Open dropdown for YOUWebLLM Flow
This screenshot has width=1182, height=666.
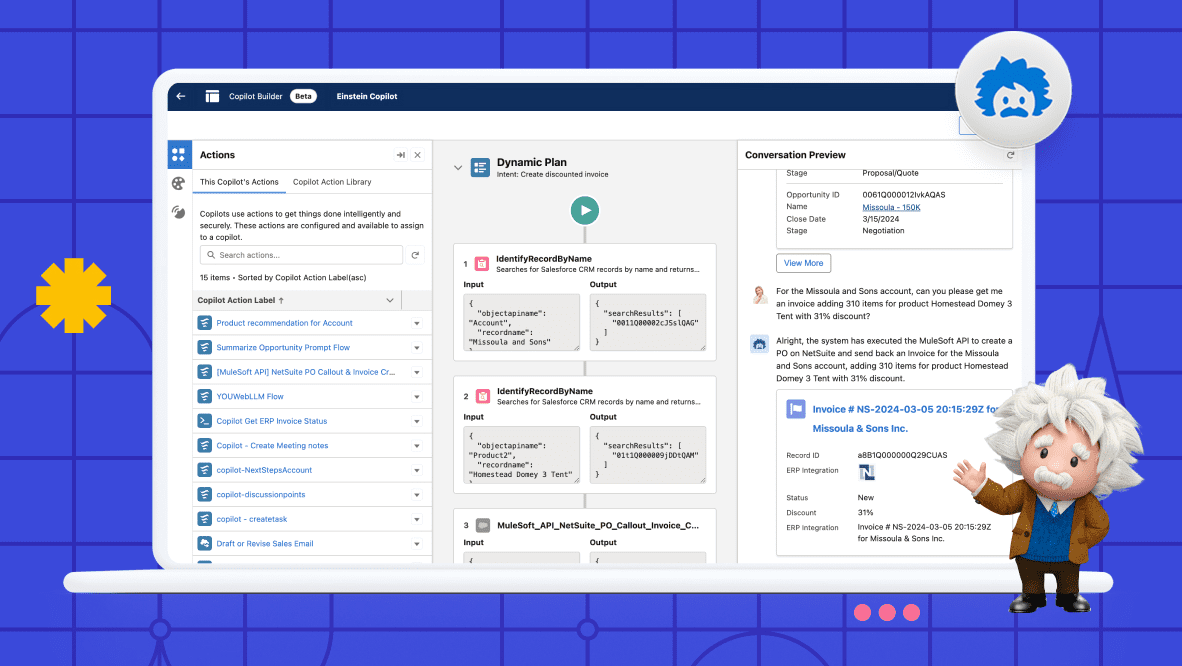click(416, 397)
